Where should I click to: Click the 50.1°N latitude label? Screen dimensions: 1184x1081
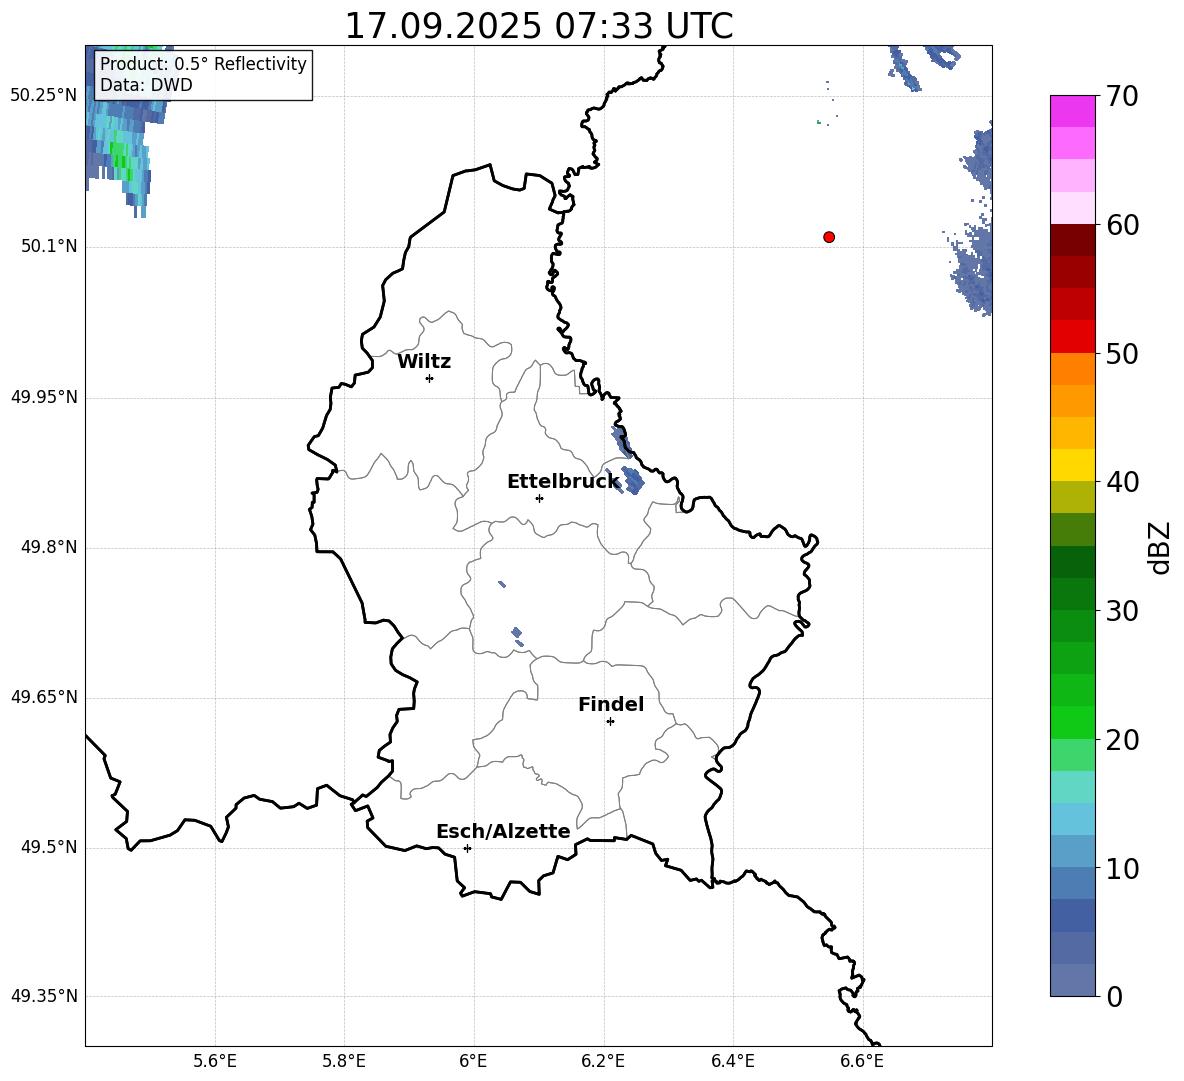pyautogui.click(x=49, y=246)
